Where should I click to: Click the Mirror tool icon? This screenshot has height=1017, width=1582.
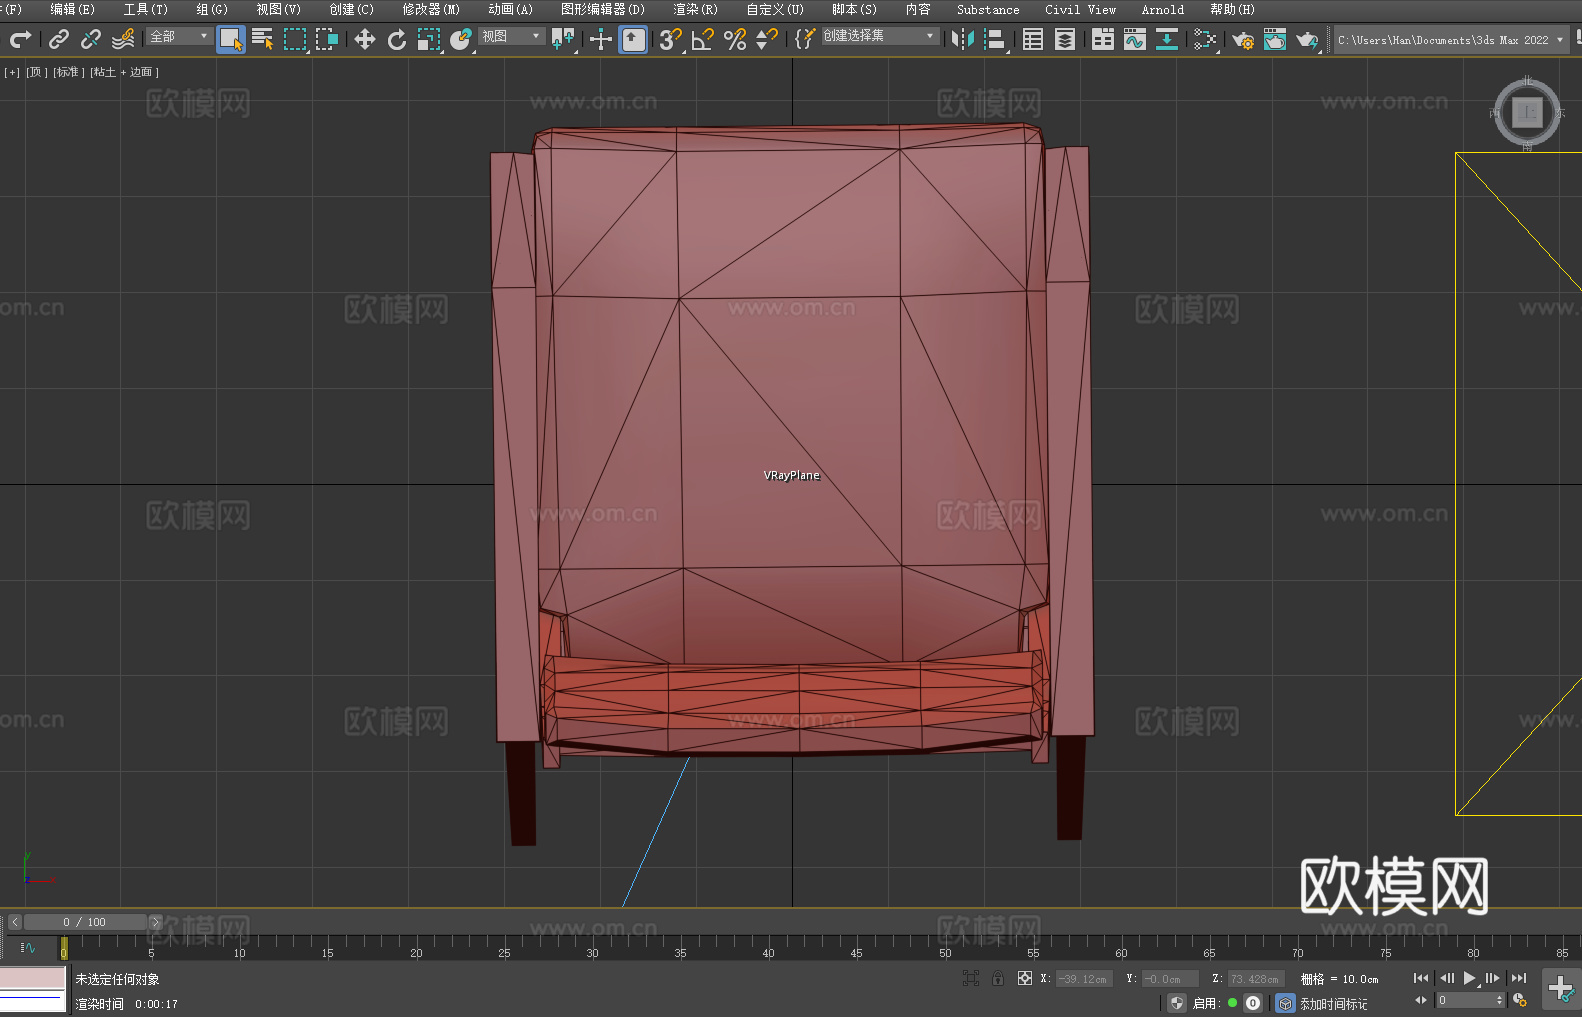[x=963, y=39]
